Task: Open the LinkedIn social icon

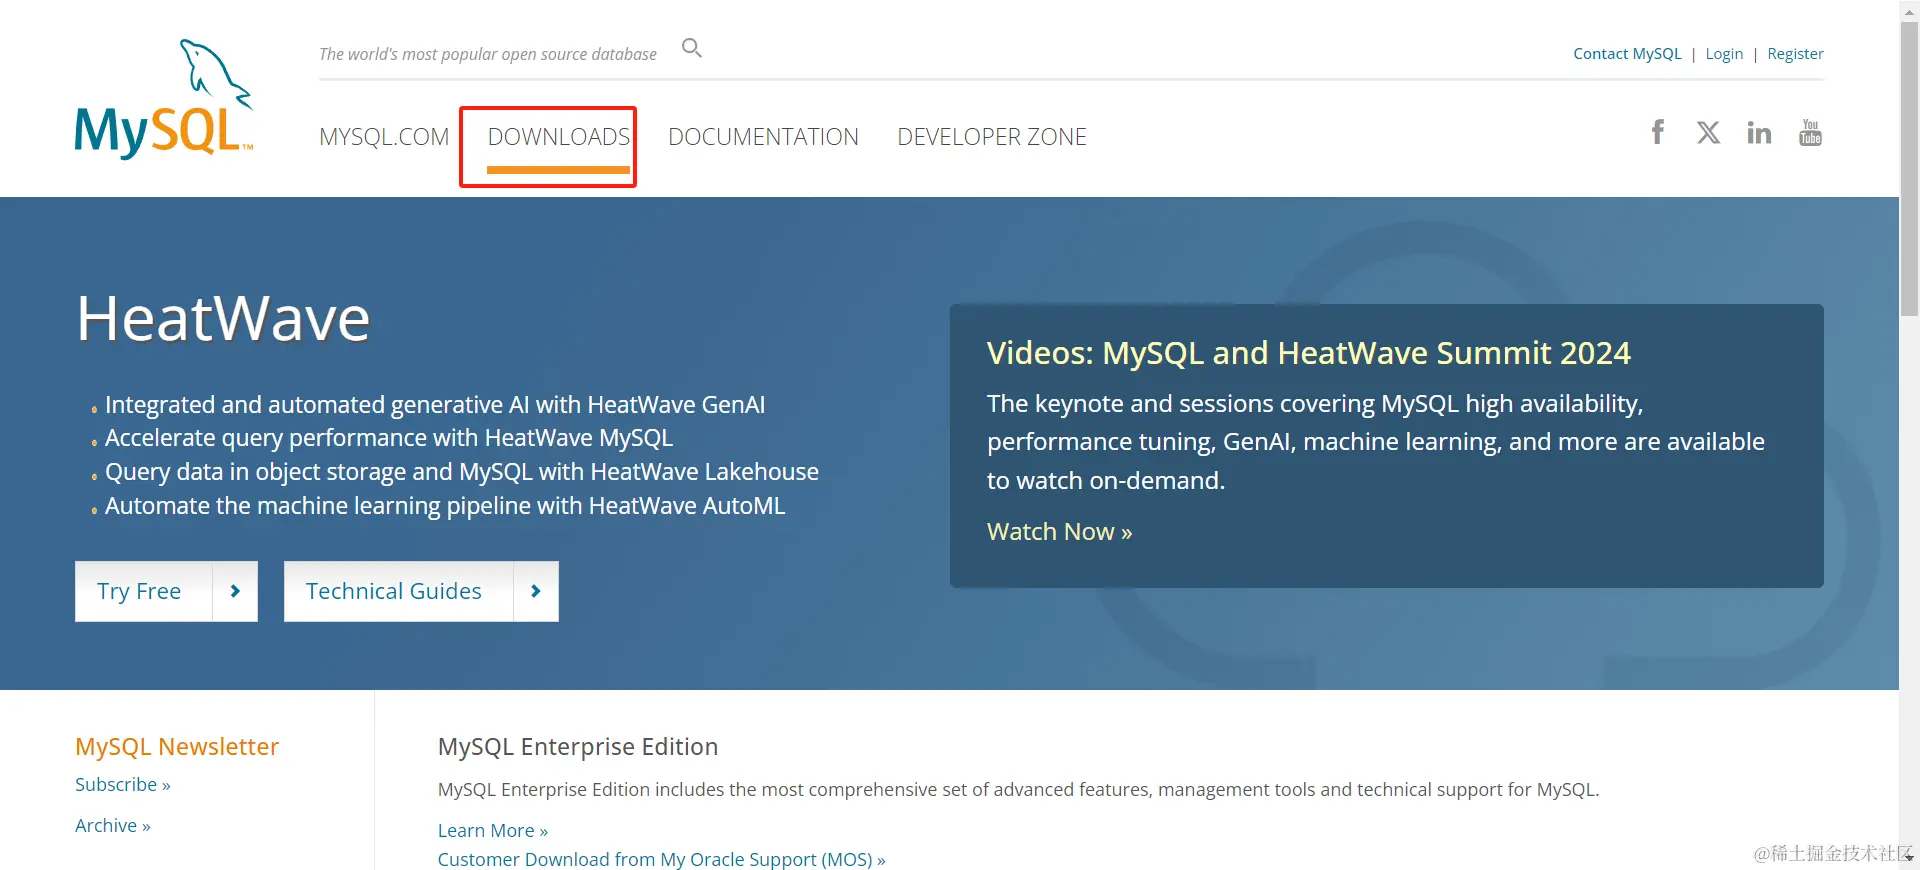Action: click(x=1759, y=132)
